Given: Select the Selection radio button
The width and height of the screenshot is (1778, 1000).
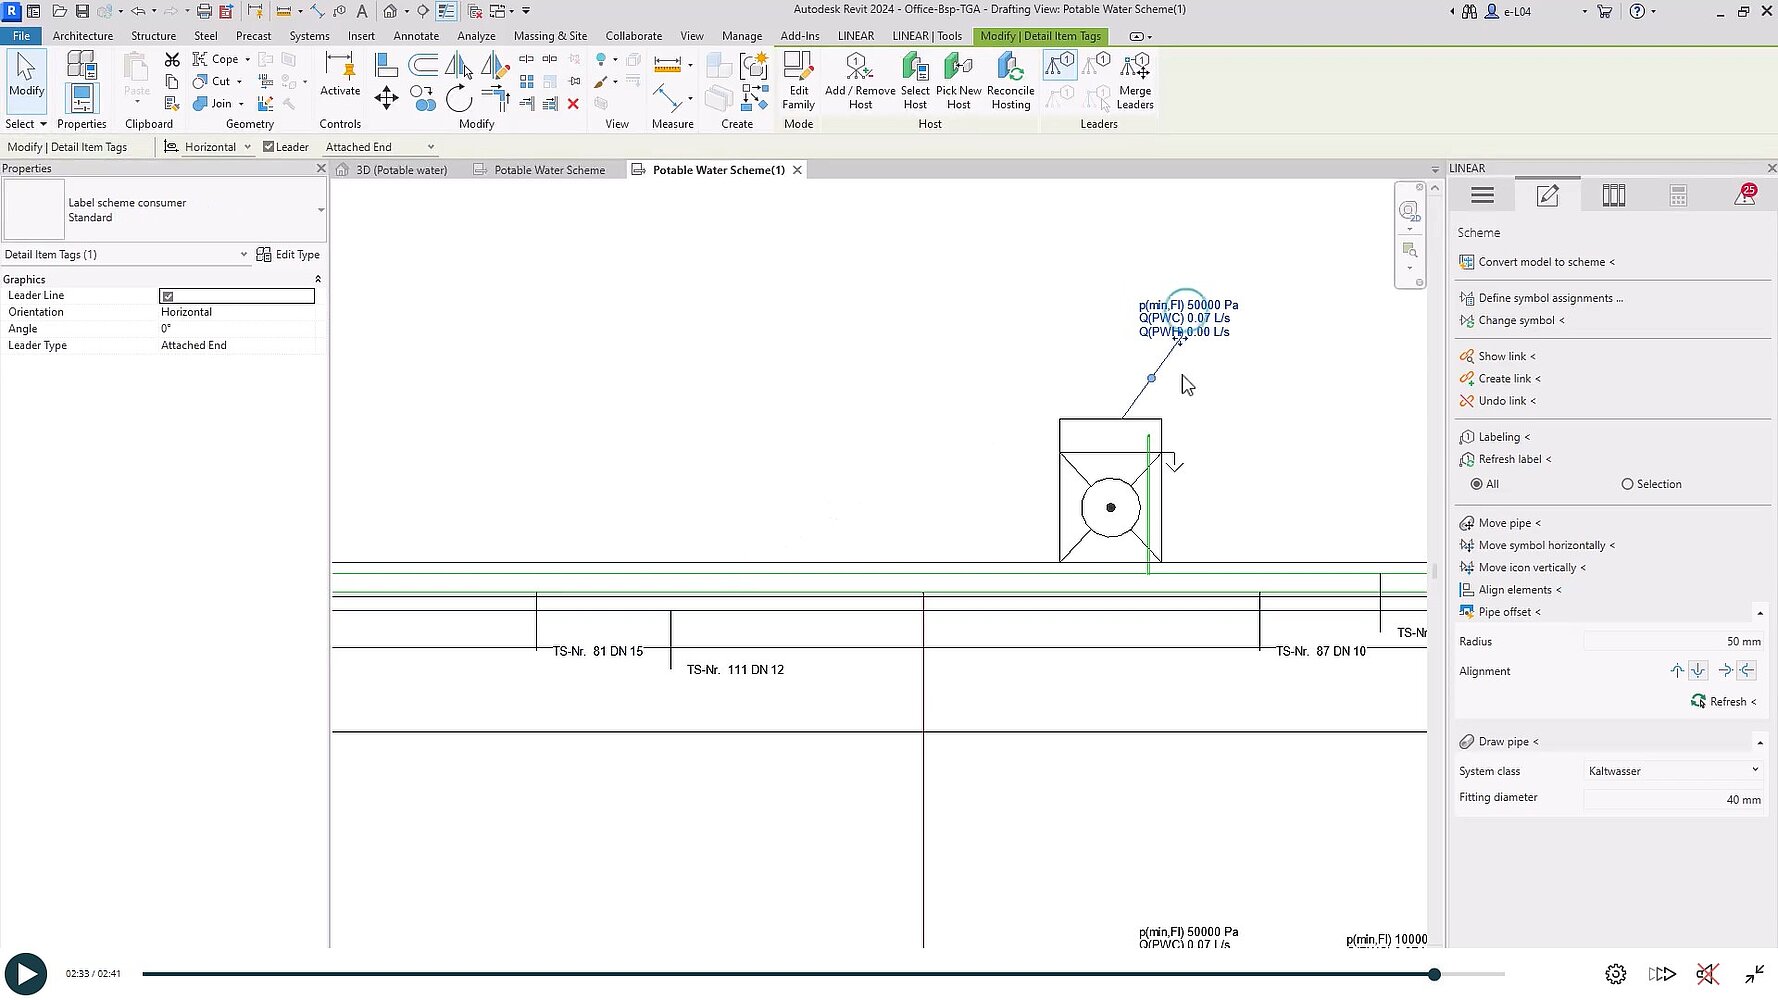Looking at the screenshot, I should pos(1627,484).
